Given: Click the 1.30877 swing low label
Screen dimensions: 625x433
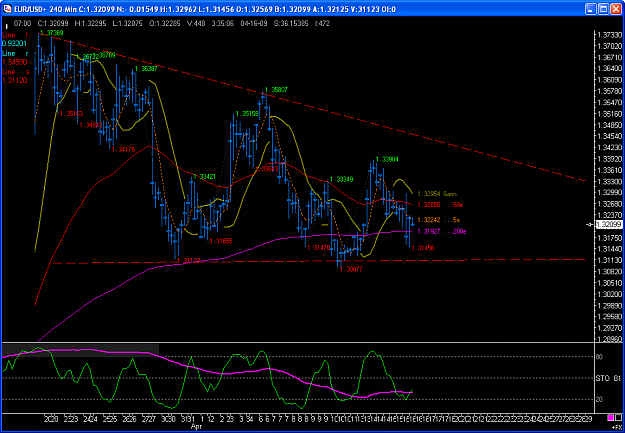Looking at the screenshot, I should [351, 270].
